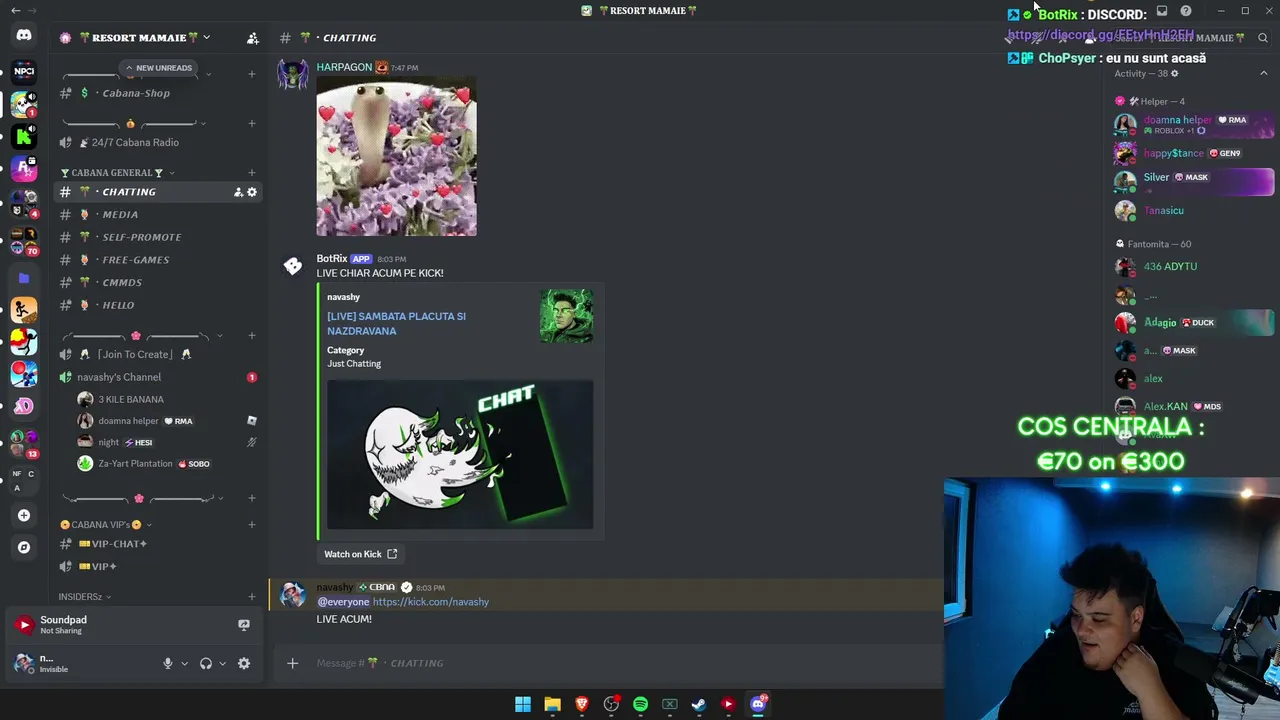The width and height of the screenshot is (1280, 720).
Task: Open user settings gear icon
Action: point(244,663)
